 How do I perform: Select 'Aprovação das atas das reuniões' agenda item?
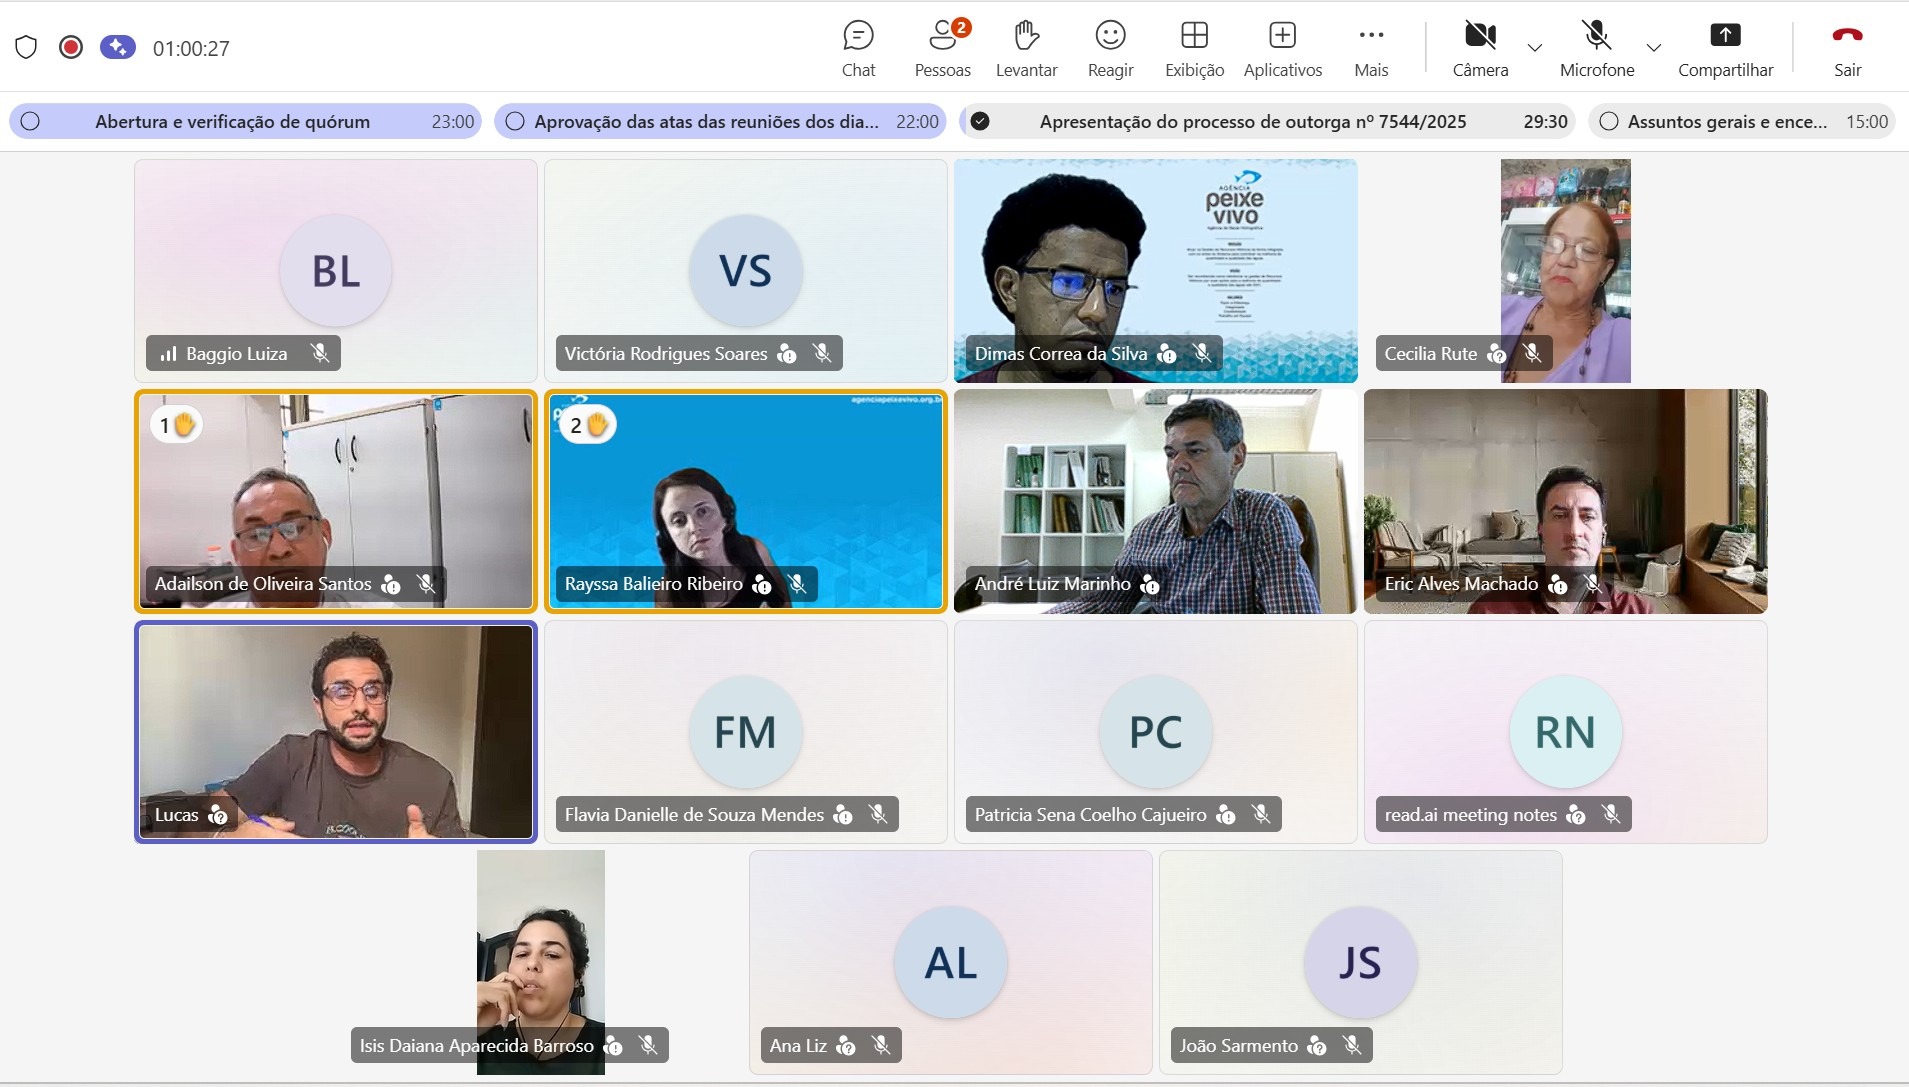point(706,122)
